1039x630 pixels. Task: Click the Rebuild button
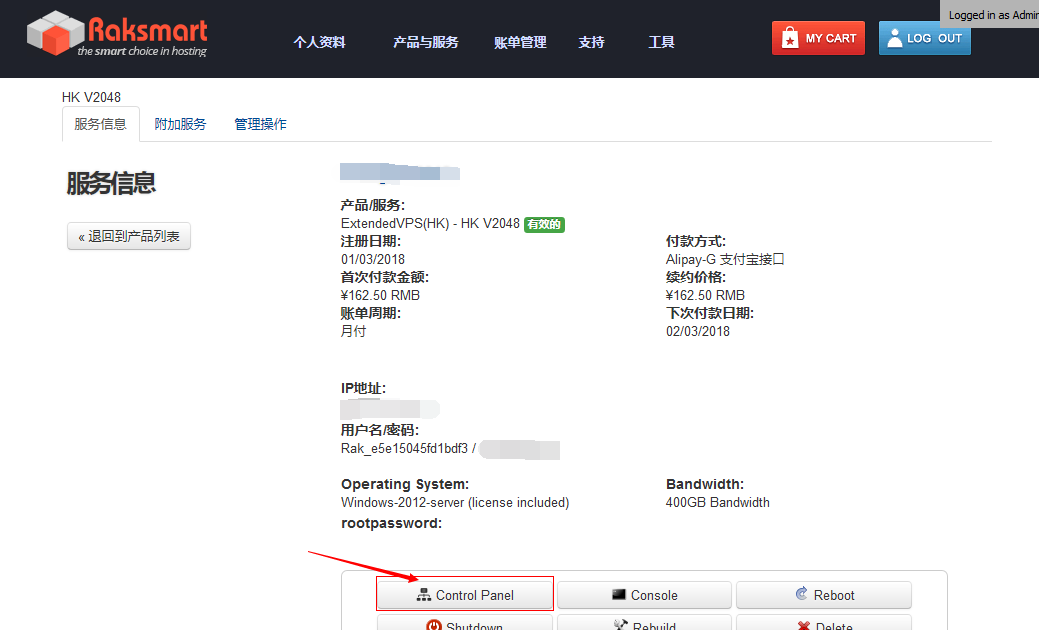click(x=644, y=623)
